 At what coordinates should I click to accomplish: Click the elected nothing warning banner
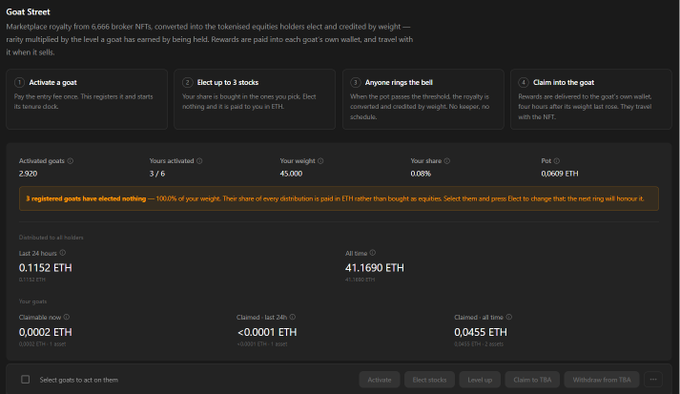(x=339, y=199)
